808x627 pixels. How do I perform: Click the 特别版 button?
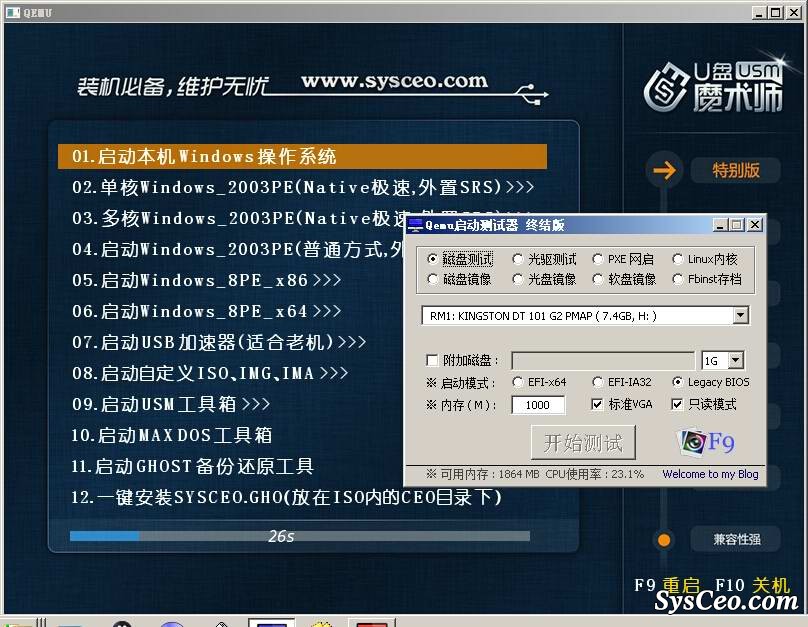tap(736, 170)
